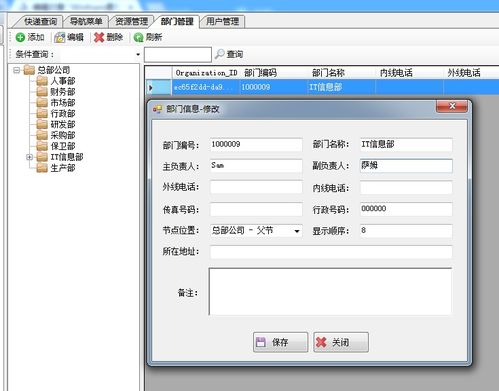Open the 条件查询 dropdown arrow

138,54
